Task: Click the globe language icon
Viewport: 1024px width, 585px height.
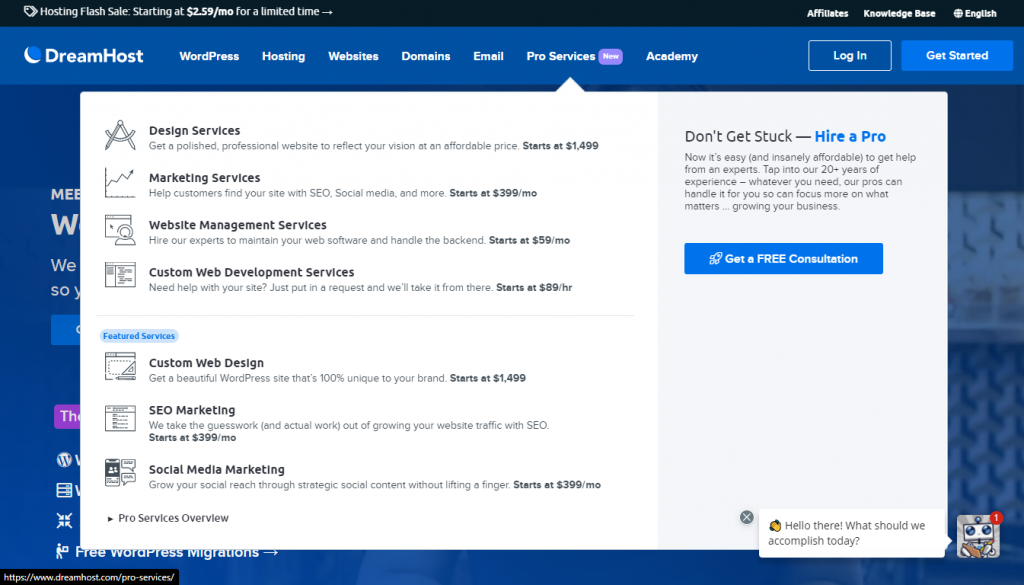Action: 958,13
